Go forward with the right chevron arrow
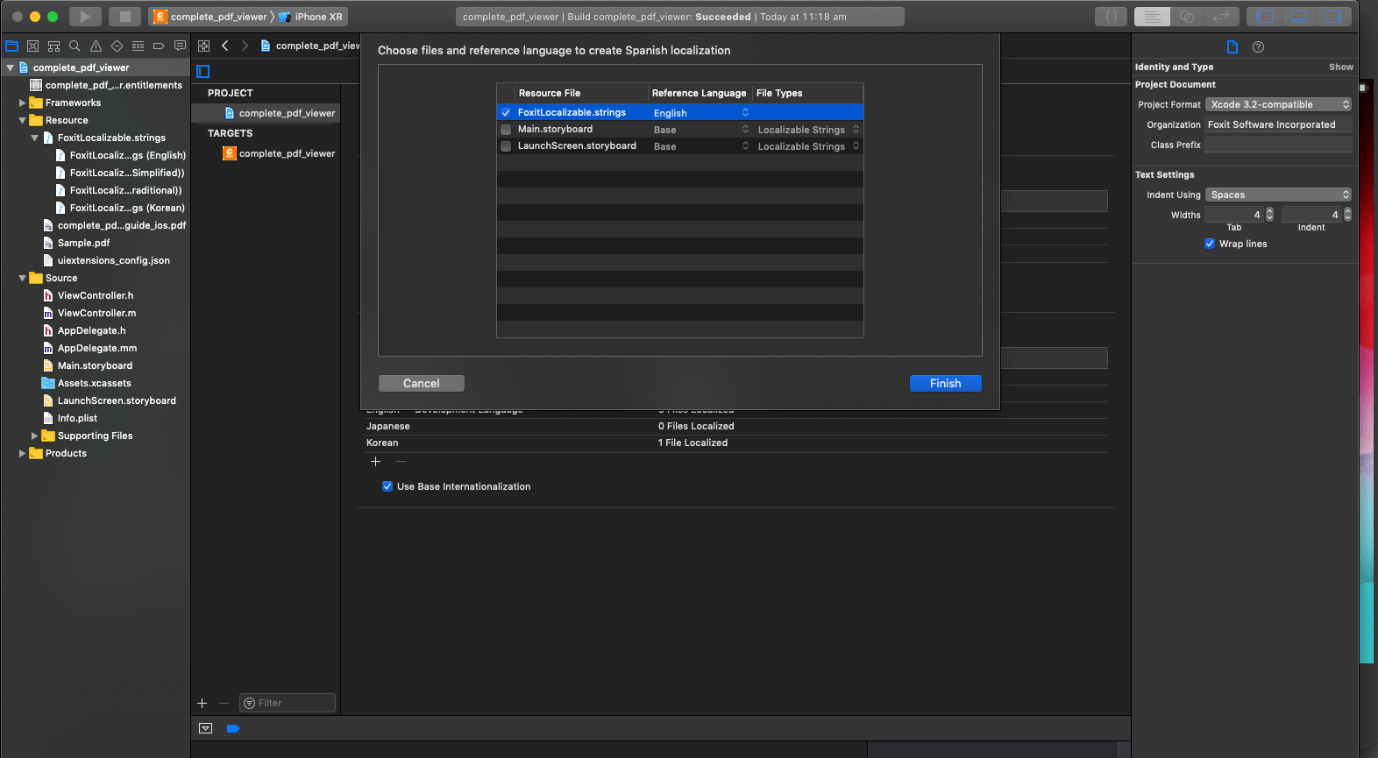 coord(244,46)
